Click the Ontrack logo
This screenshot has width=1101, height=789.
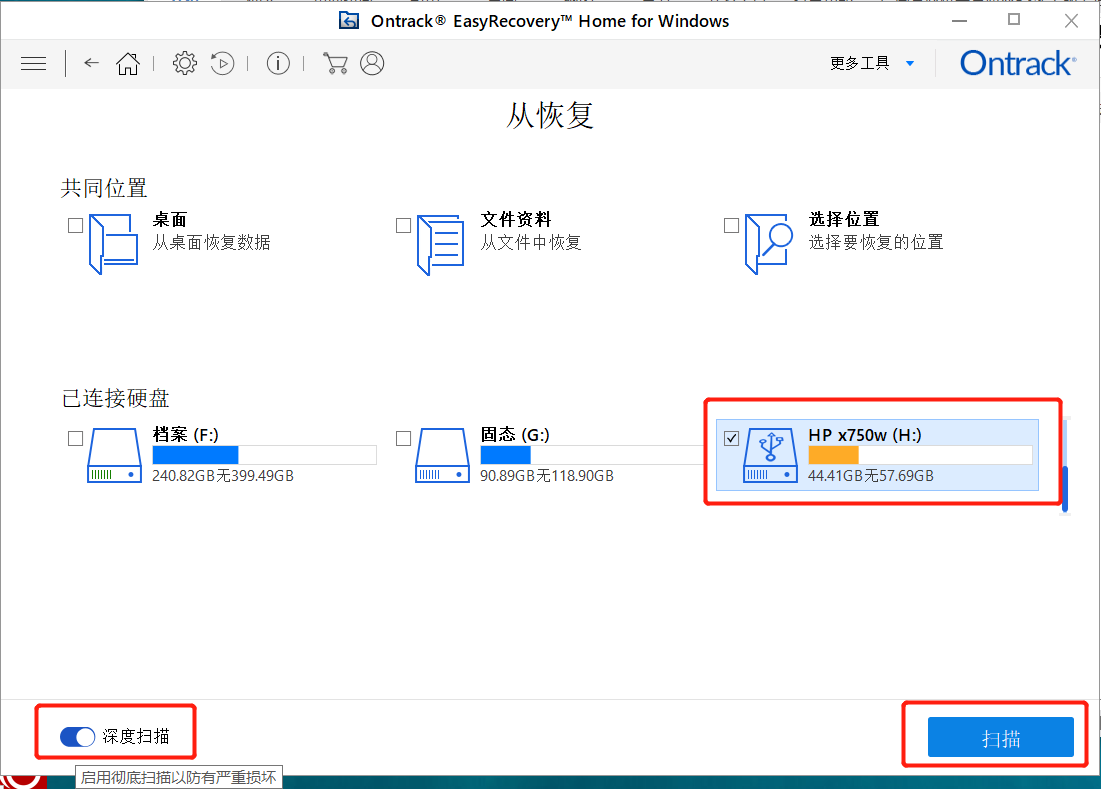[x=1017, y=63]
